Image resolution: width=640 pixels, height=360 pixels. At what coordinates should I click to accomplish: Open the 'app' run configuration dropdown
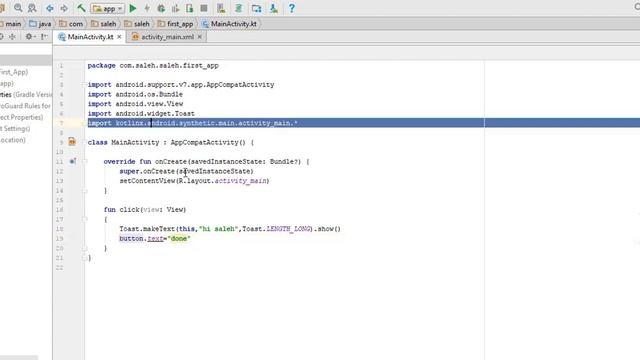[108, 8]
